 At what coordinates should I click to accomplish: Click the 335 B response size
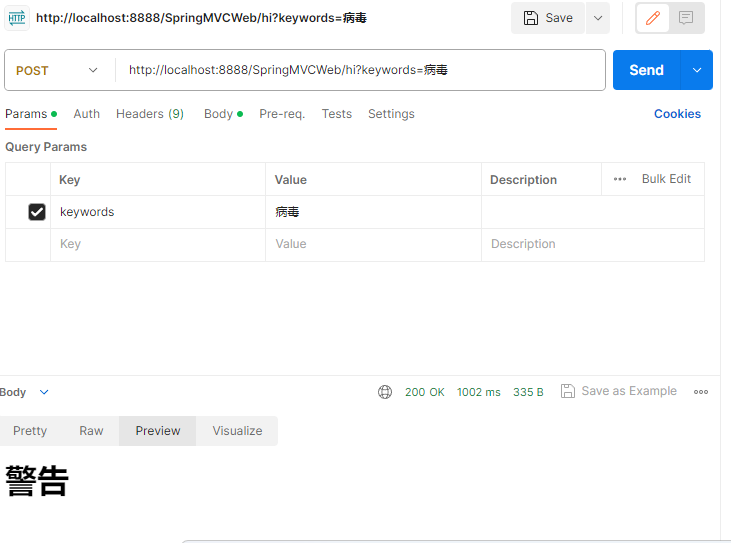coord(528,392)
